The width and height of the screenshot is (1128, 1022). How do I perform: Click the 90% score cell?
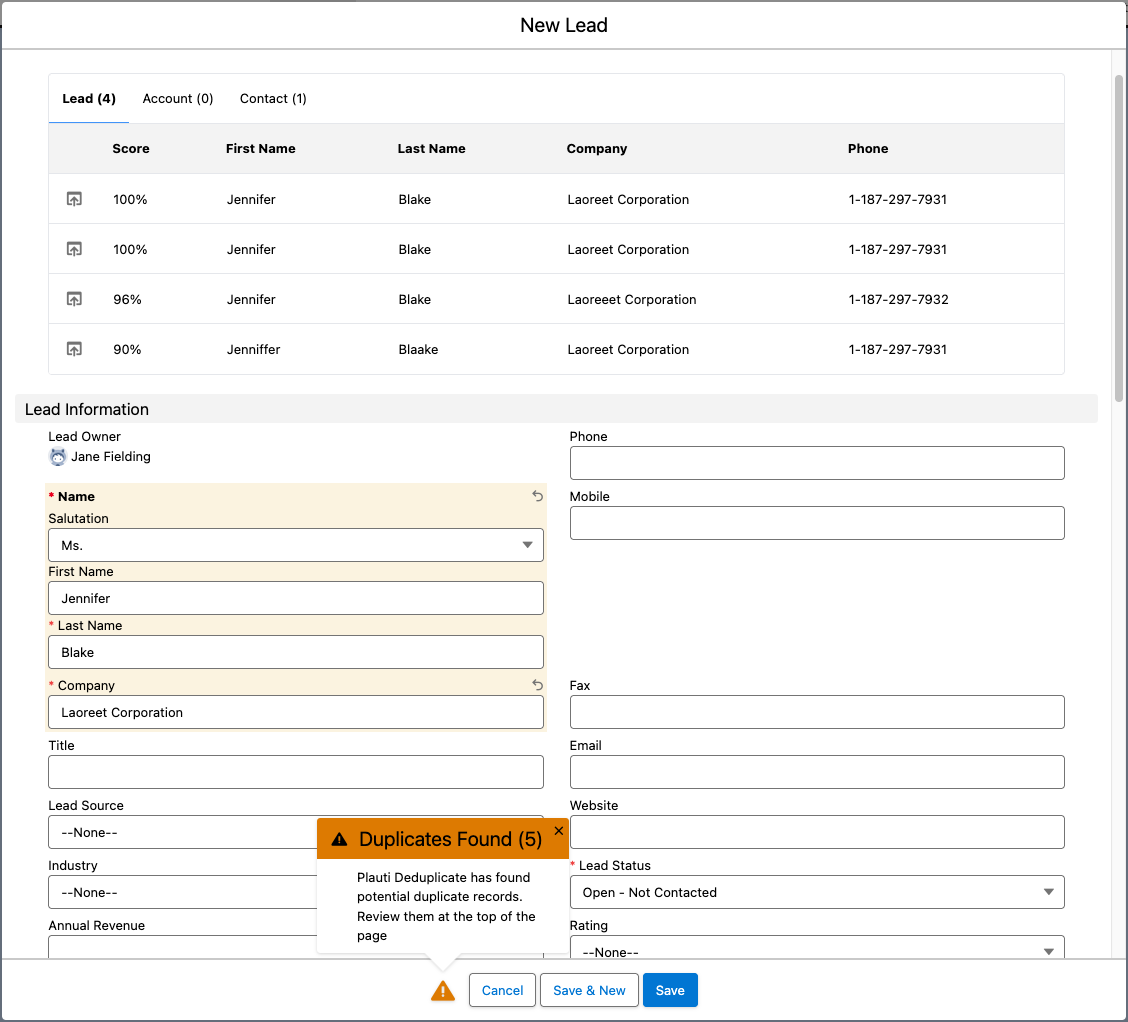127,350
